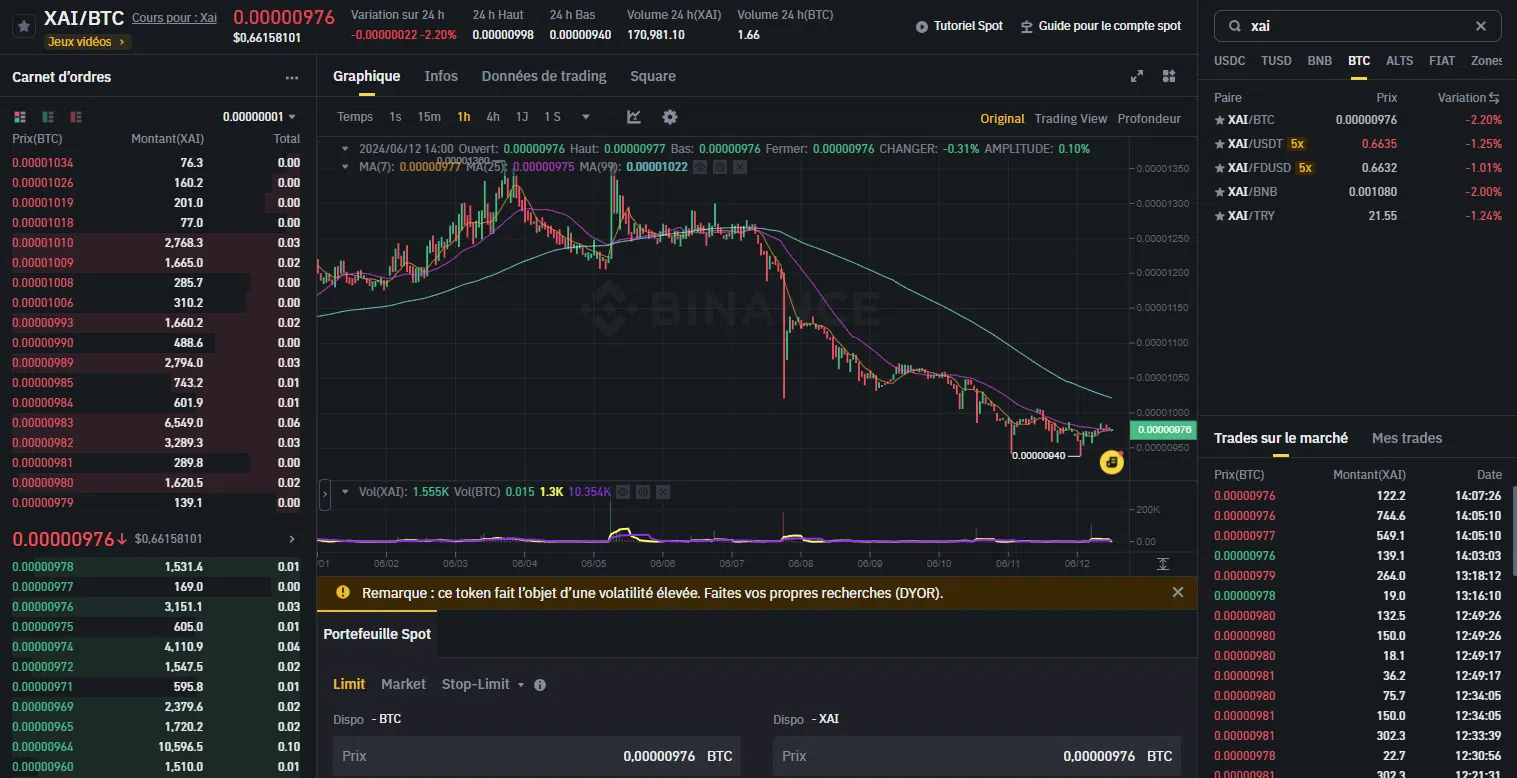Select the FIAT market tab
This screenshot has width=1517, height=778.
coord(1442,60)
